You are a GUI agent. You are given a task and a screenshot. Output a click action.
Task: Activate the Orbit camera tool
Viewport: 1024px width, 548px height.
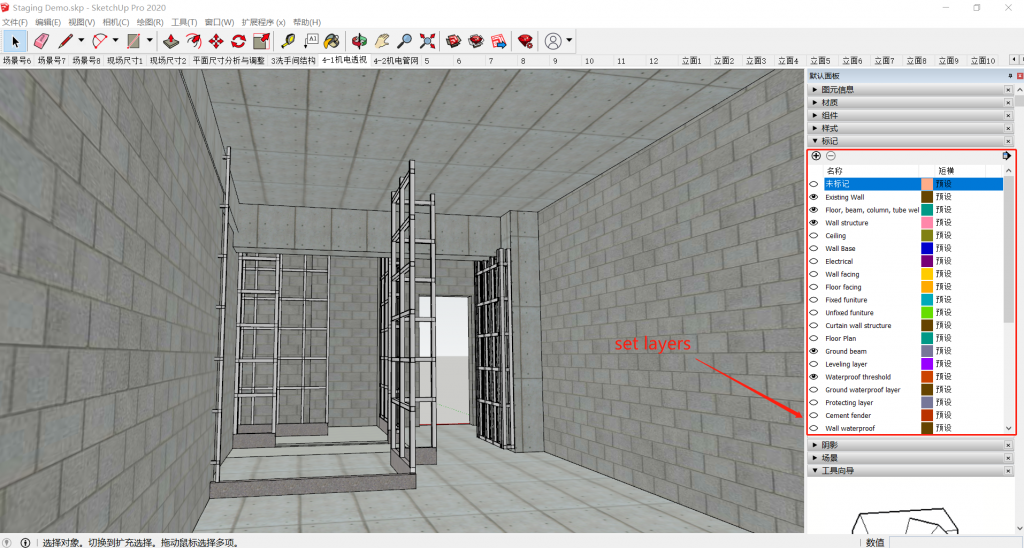pyautogui.click(x=358, y=41)
